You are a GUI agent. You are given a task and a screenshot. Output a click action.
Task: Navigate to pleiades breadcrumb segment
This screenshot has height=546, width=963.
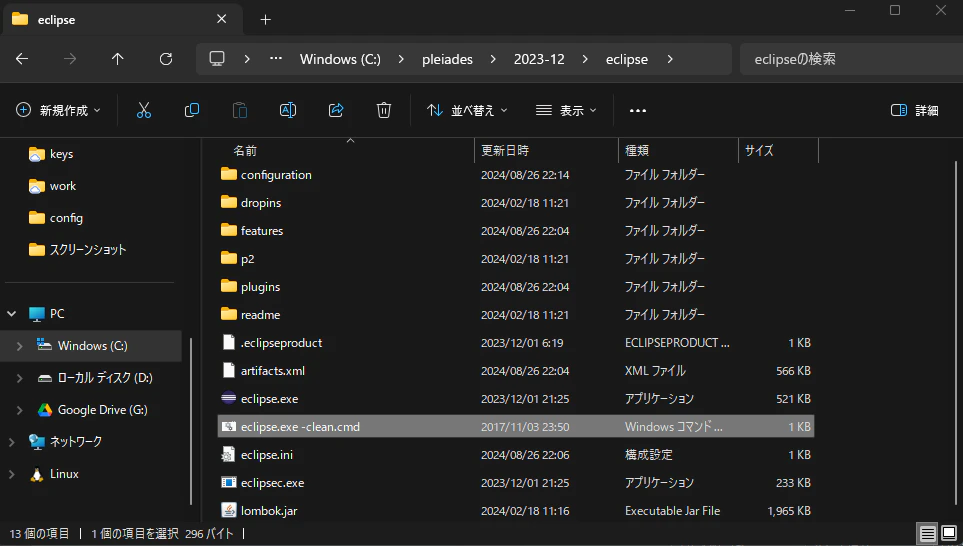coord(447,59)
